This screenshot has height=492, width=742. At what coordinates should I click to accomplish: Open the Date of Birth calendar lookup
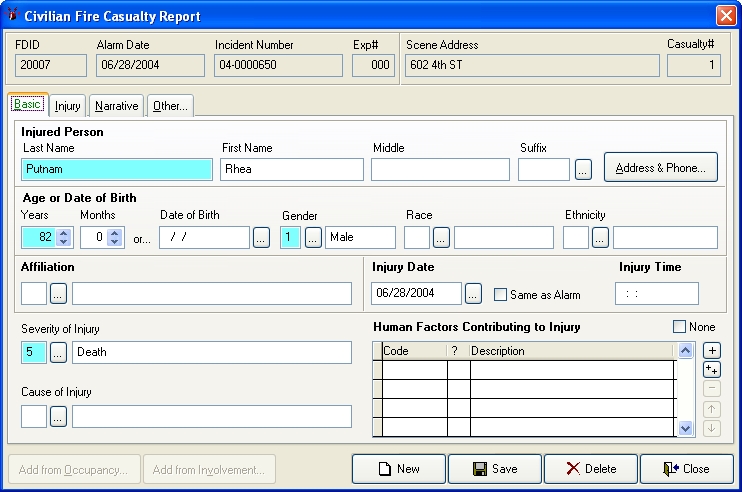tap(261, 238)
